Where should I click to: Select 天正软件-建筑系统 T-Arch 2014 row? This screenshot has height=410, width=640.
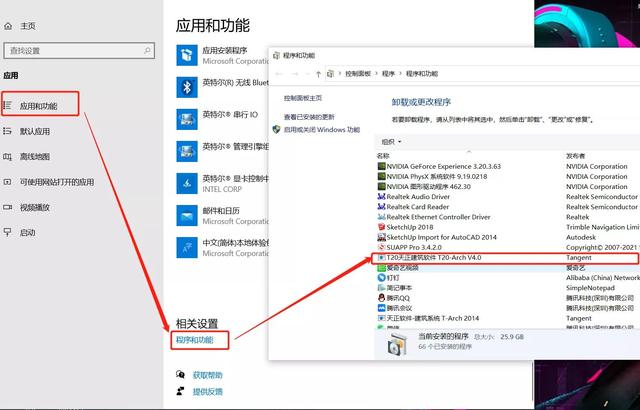tap(508, 318)
